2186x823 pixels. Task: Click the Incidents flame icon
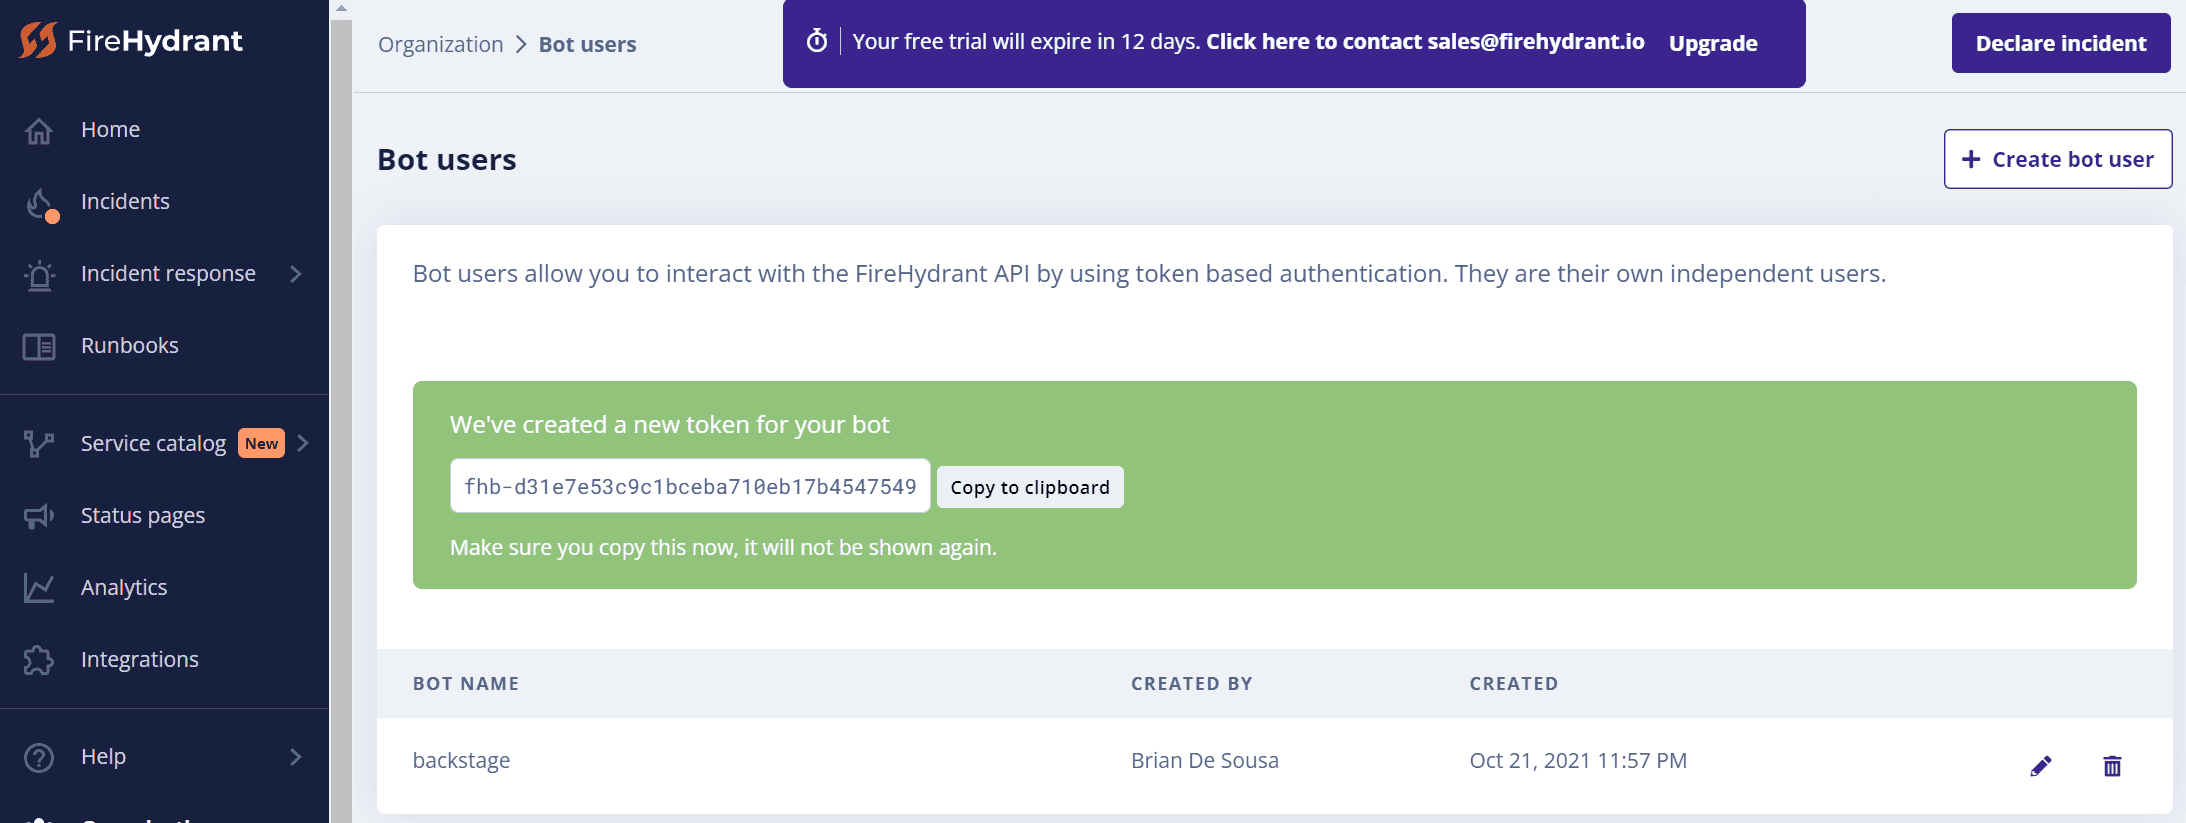click(x=40, y=204)
